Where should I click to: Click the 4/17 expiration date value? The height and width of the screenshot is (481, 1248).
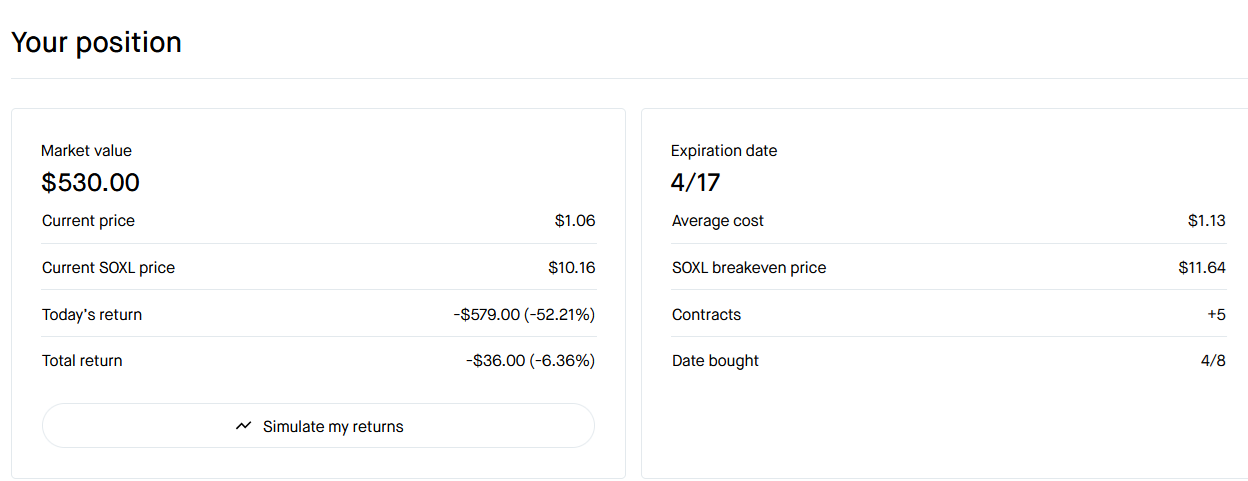[x=695, y=183]
